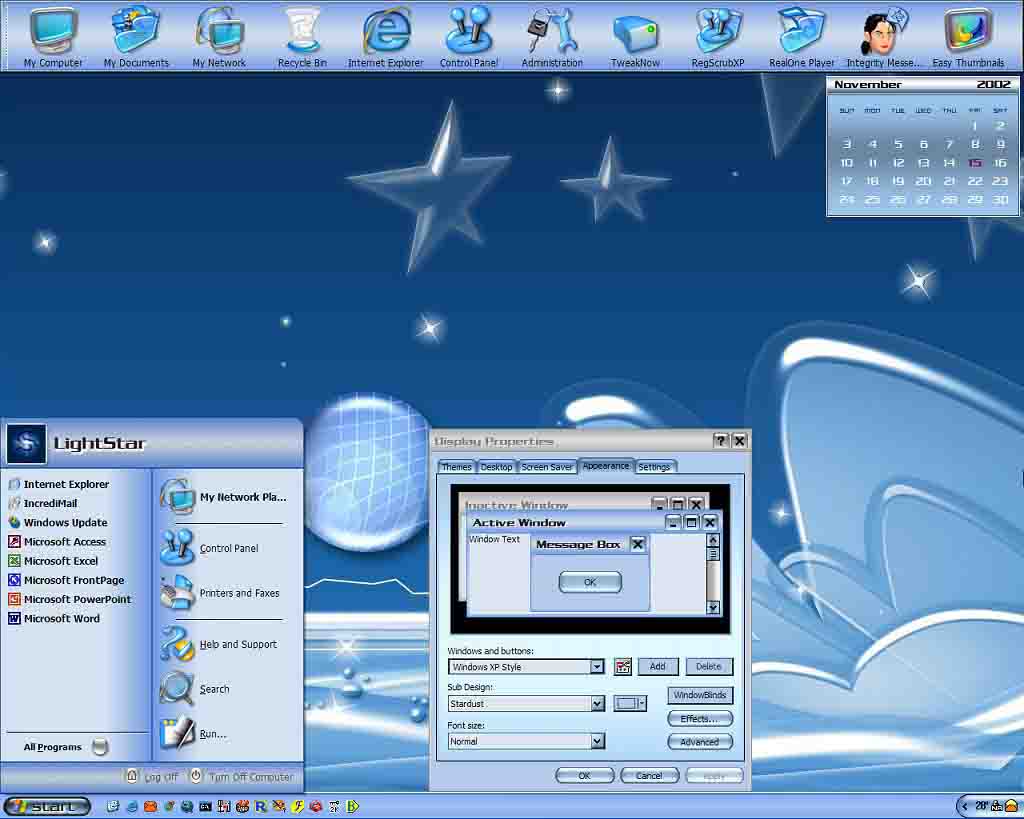
Task: Switch to the Screen Saver tab
Action: [x=547, y=467]
